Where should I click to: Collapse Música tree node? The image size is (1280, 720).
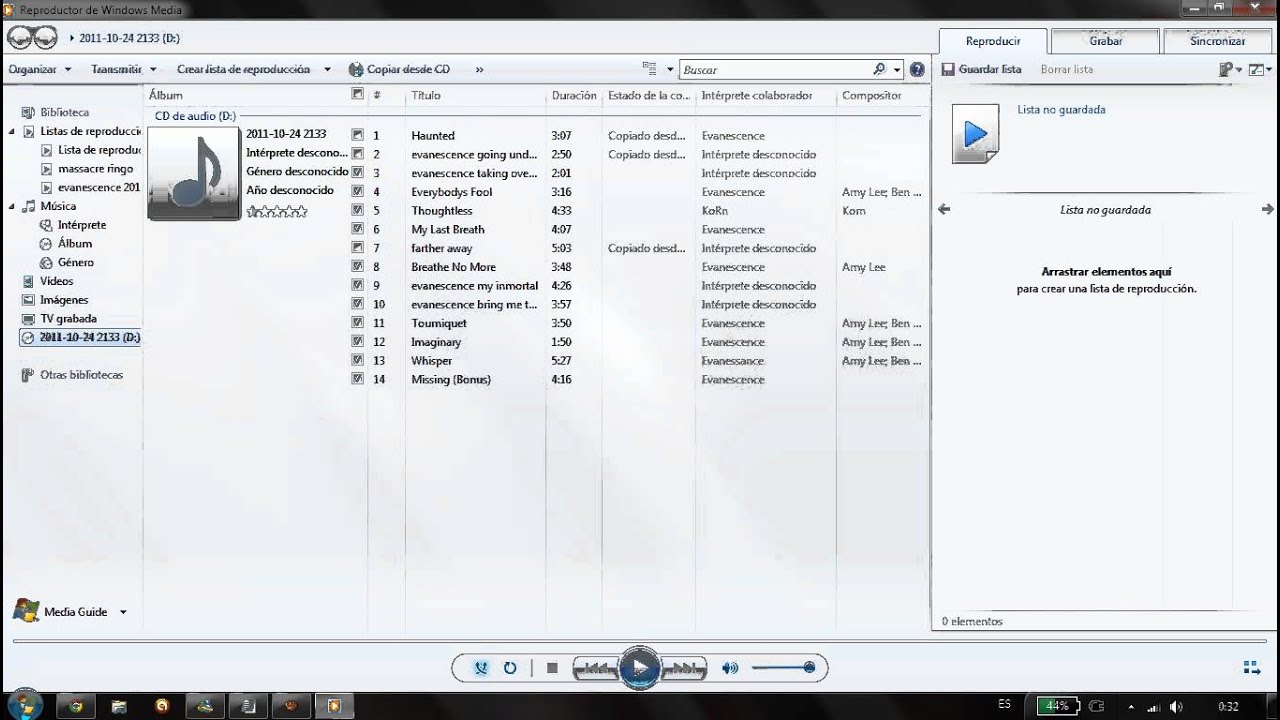[12, 207]
